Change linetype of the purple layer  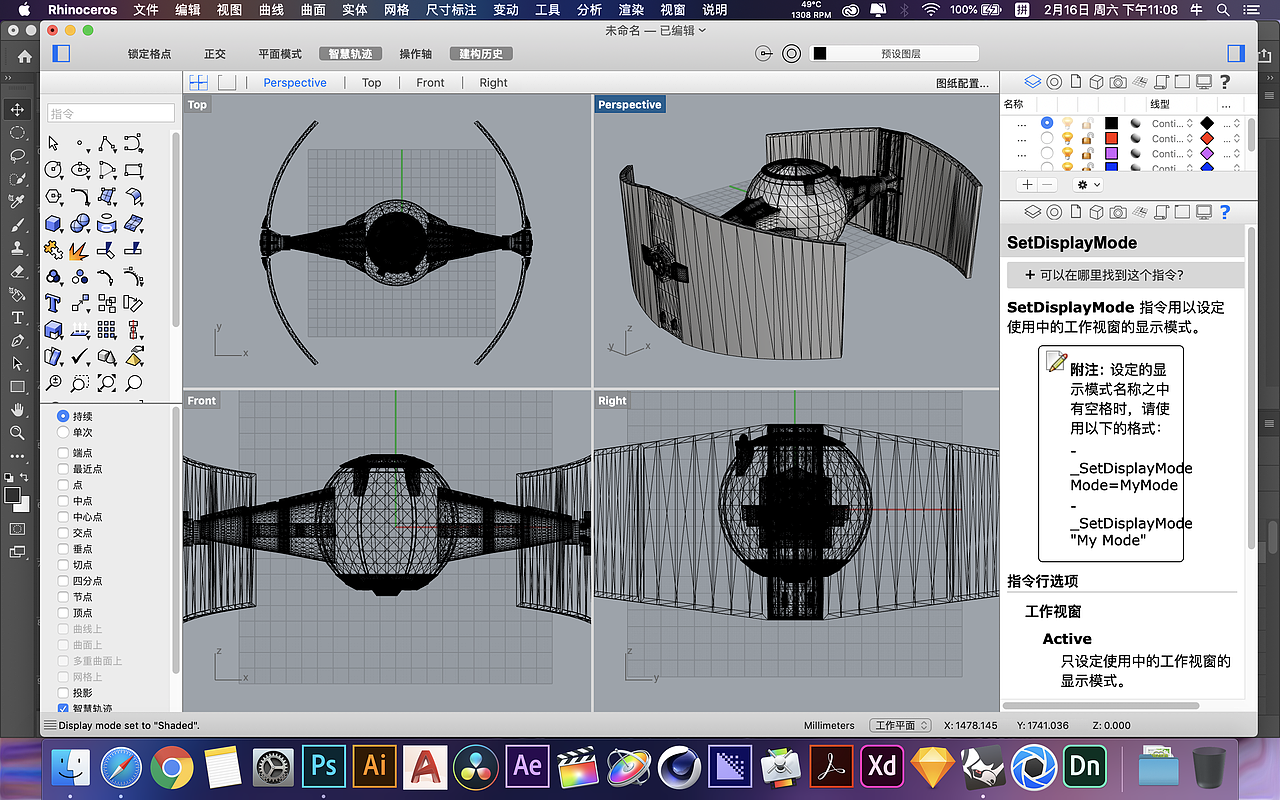click(x=1172, y=154)
